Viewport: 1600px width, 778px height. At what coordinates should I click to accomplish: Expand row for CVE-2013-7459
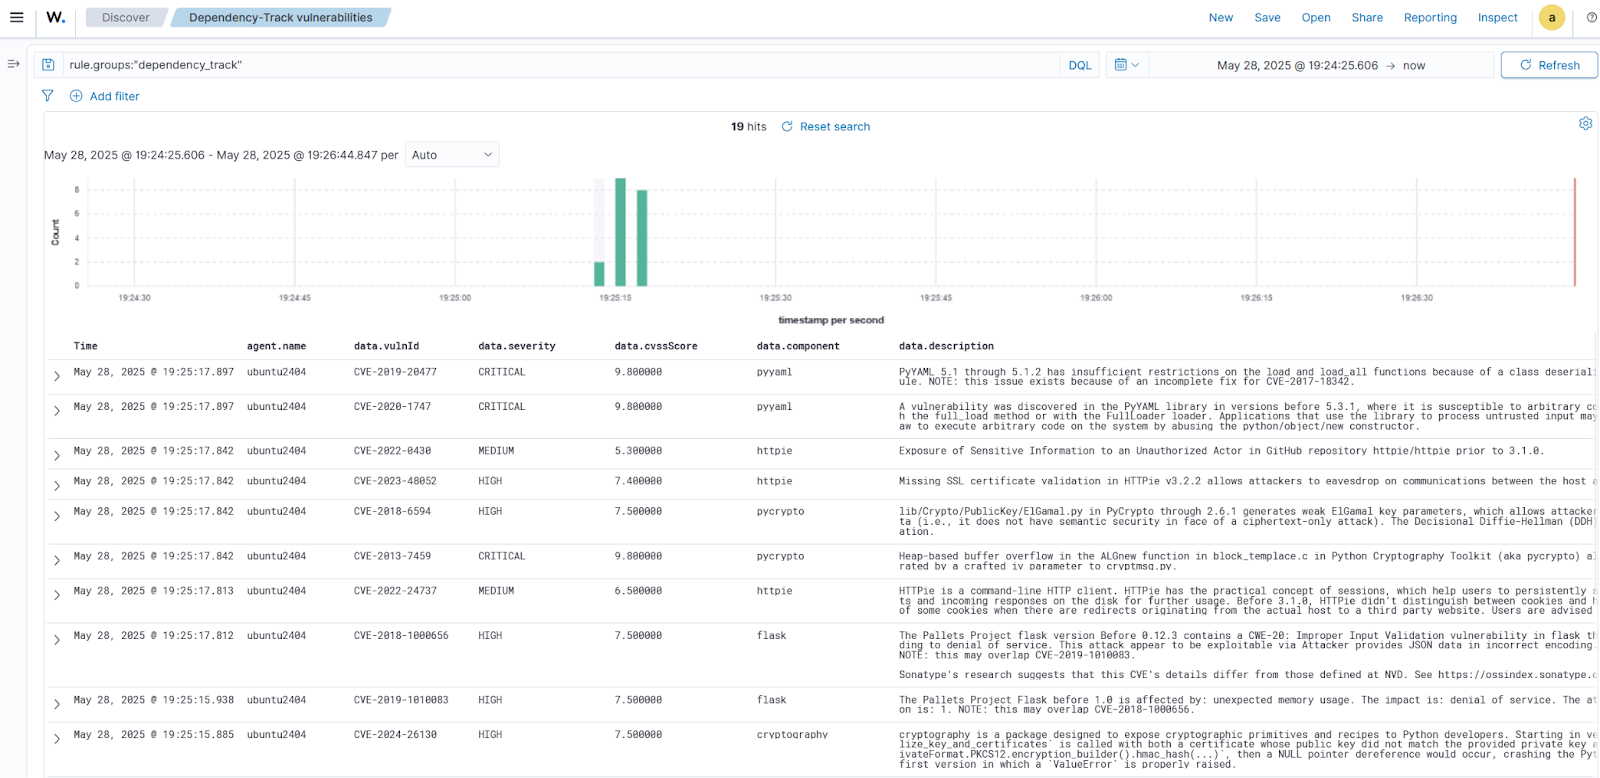[x=57, y=560]
